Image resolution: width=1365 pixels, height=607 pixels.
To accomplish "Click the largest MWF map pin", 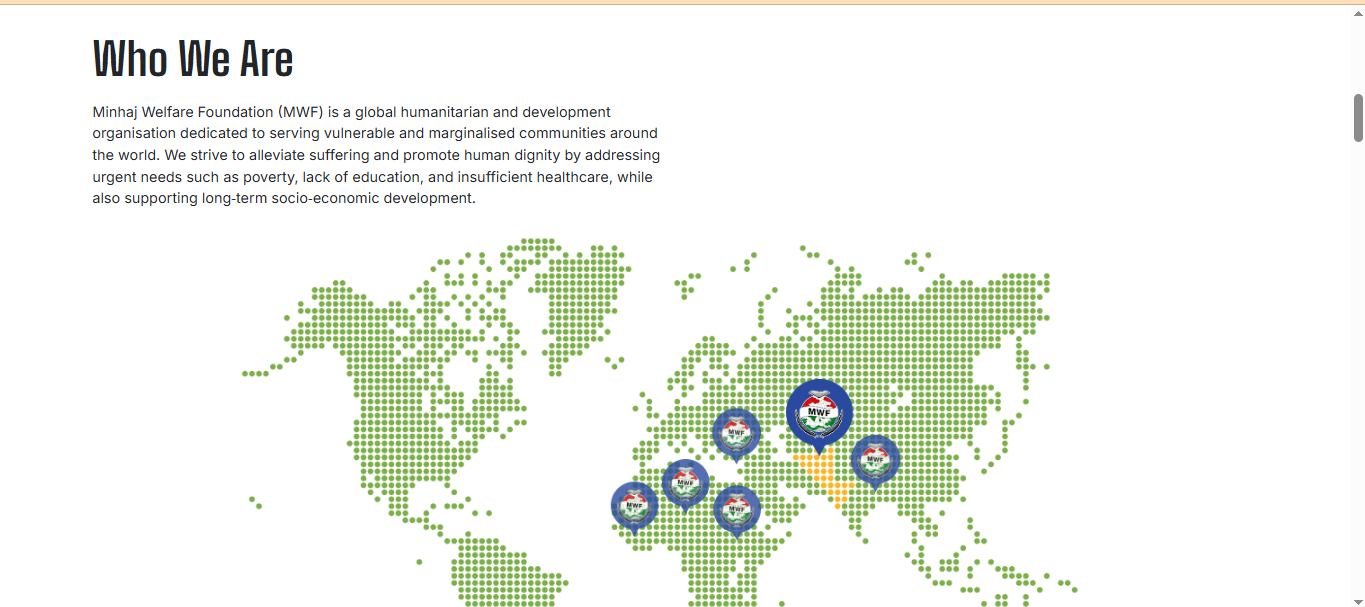I will point(819,412).
